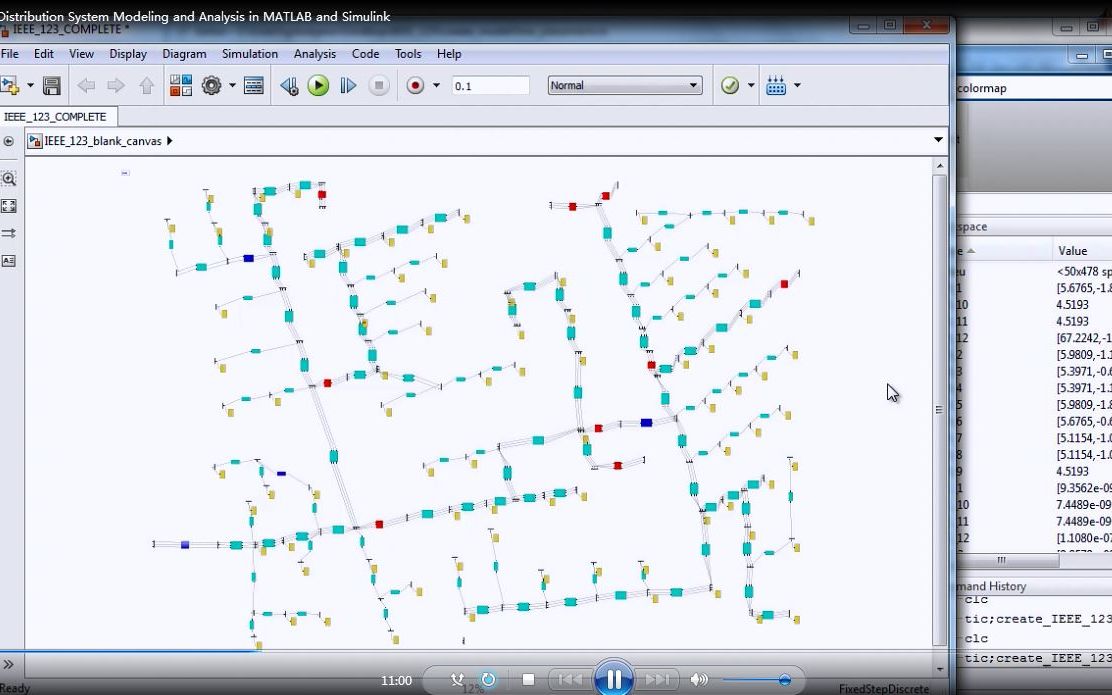Select the zoom tool in the left palette
Screen dimensions: 1112x695
pos(9,178)
